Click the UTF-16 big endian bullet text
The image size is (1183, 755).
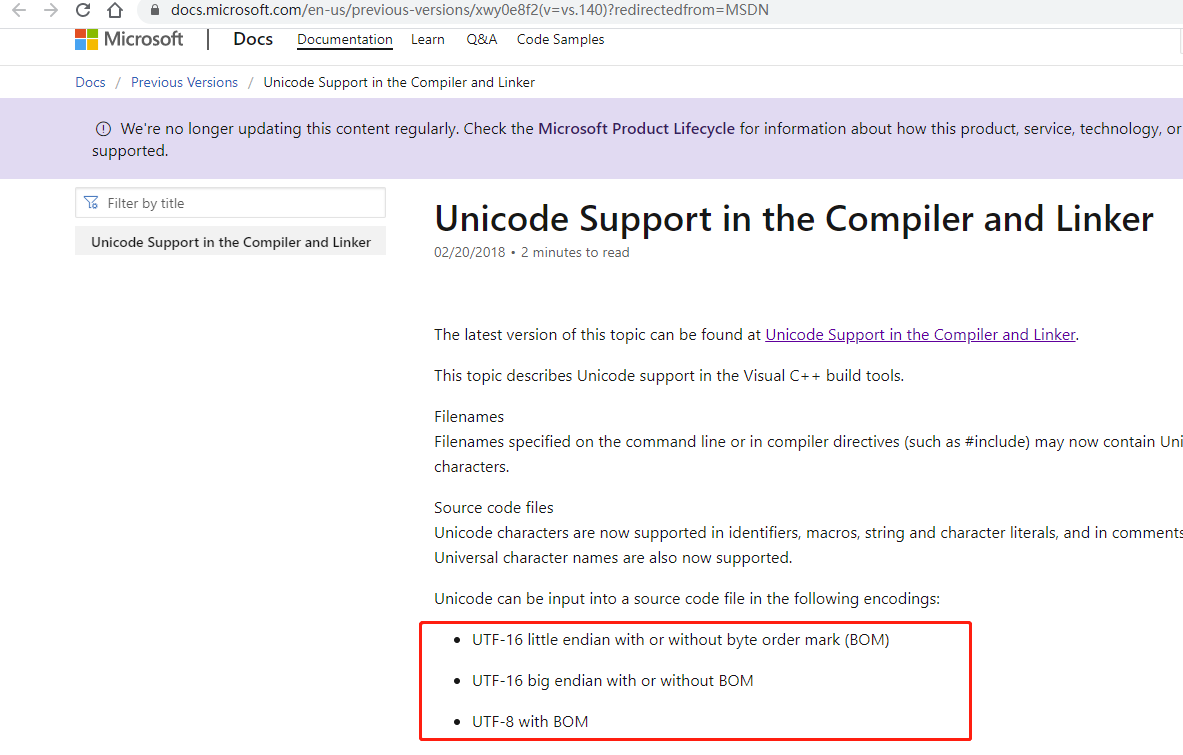click(x=613, y=681)
